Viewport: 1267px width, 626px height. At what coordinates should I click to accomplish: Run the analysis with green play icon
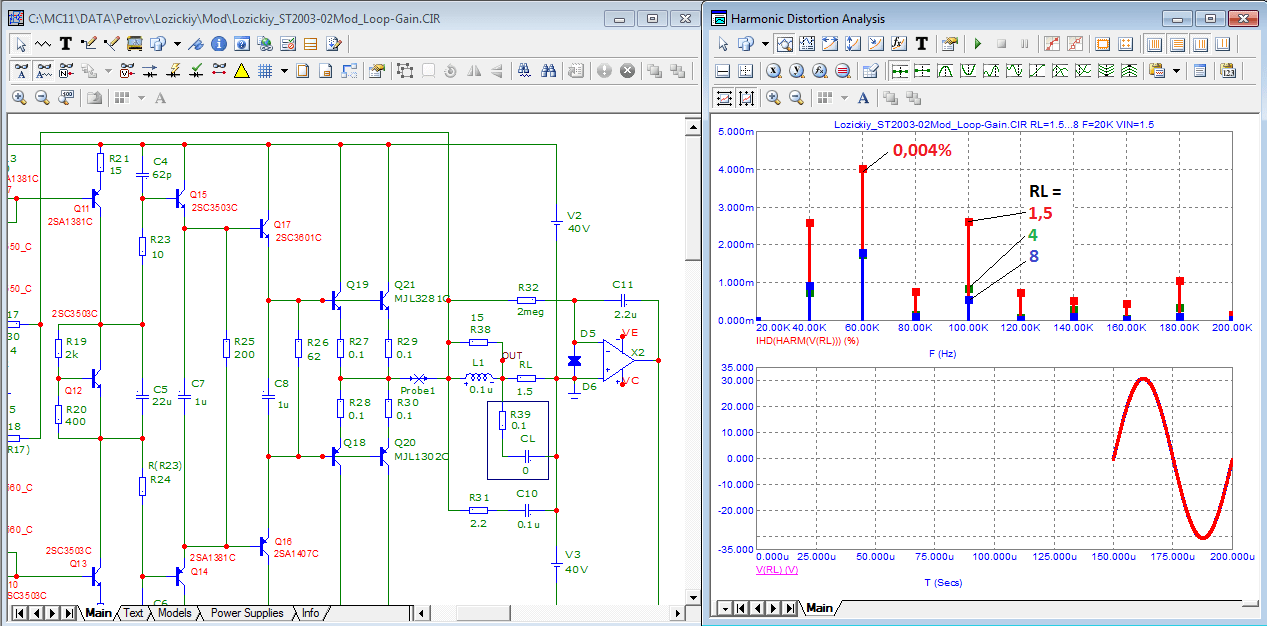(x=978, y=44)
